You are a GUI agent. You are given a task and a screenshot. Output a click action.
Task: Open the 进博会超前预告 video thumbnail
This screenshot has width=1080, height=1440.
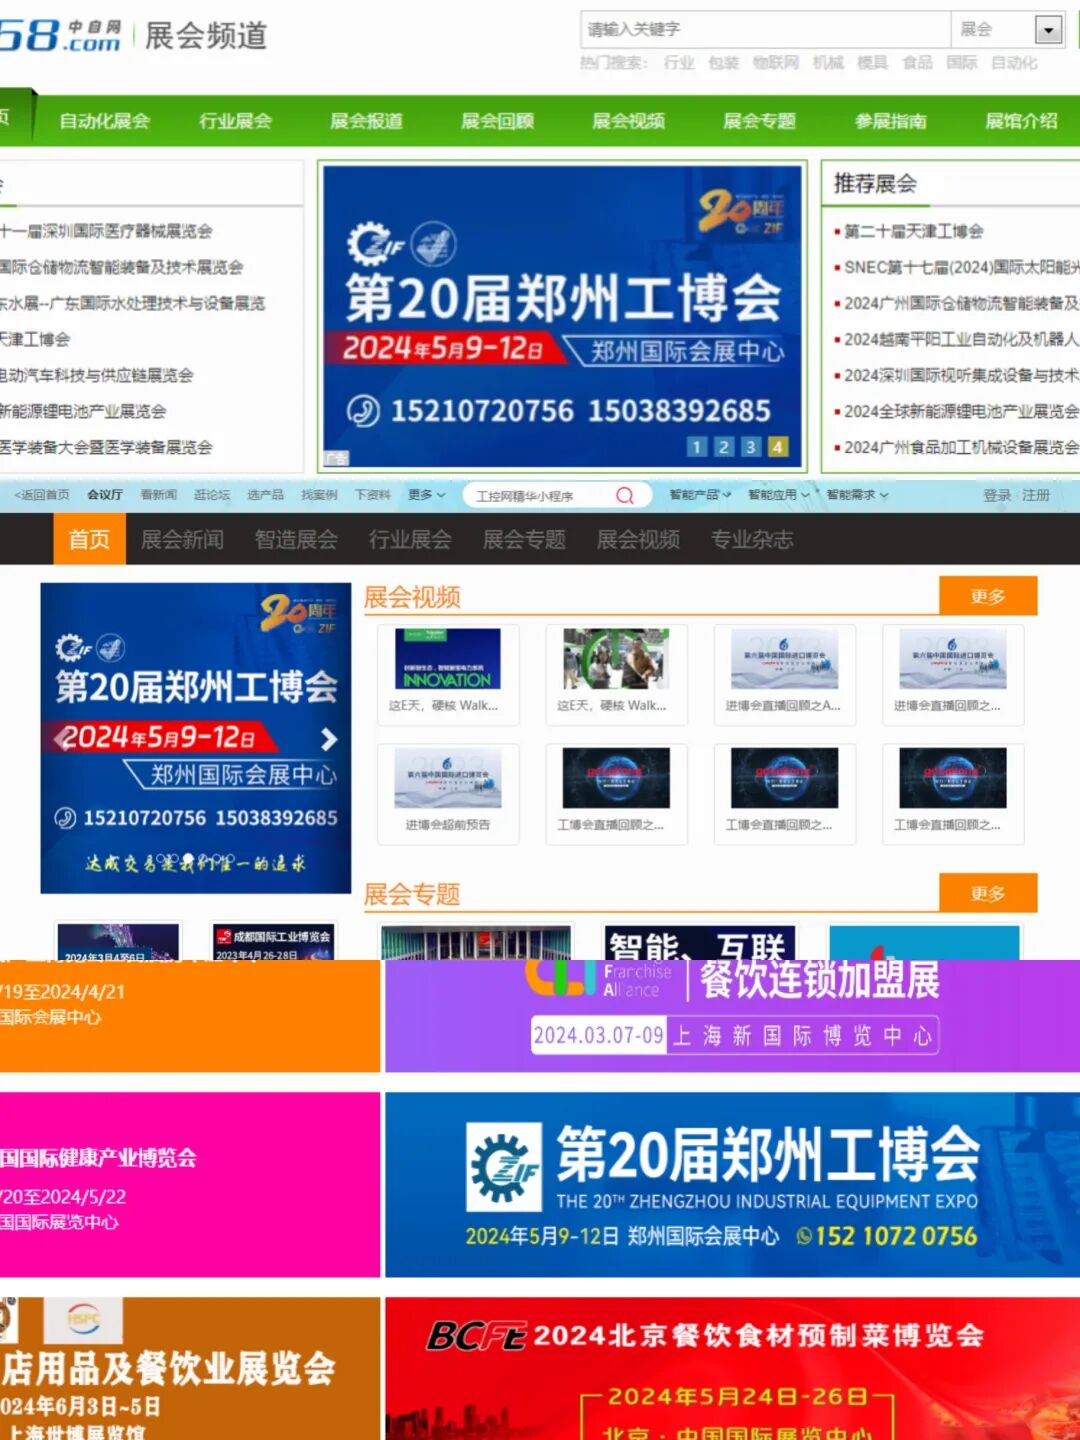pyautogui.click(x=448, y=778)
